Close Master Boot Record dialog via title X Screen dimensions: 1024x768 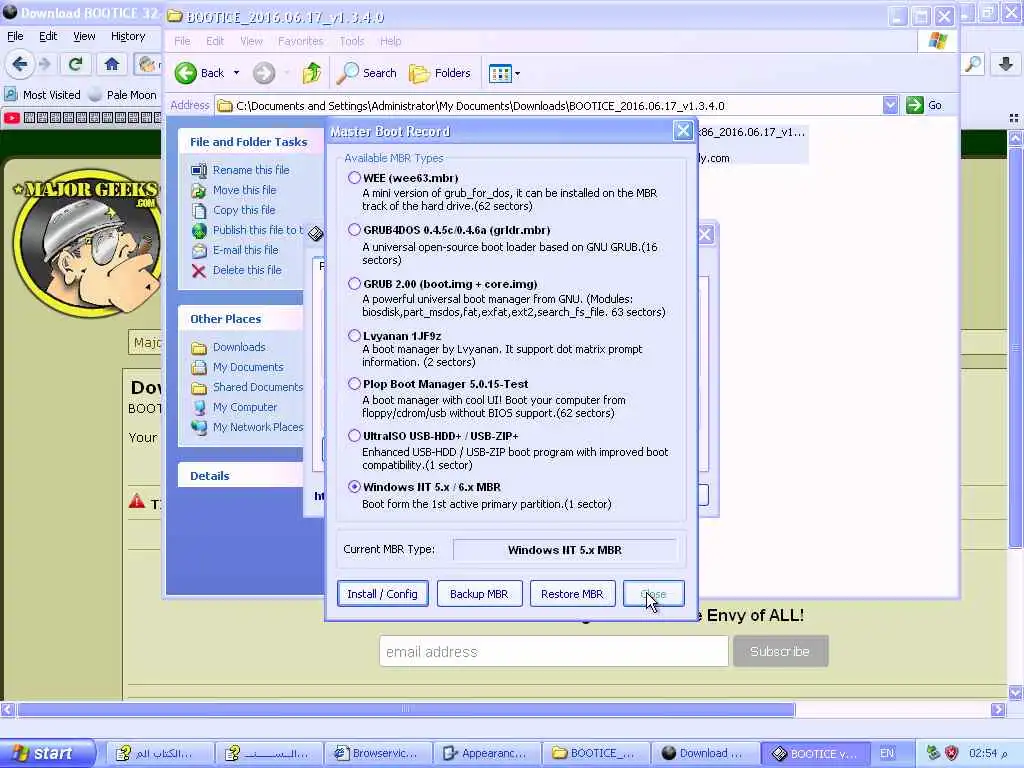tap(683, 131)
